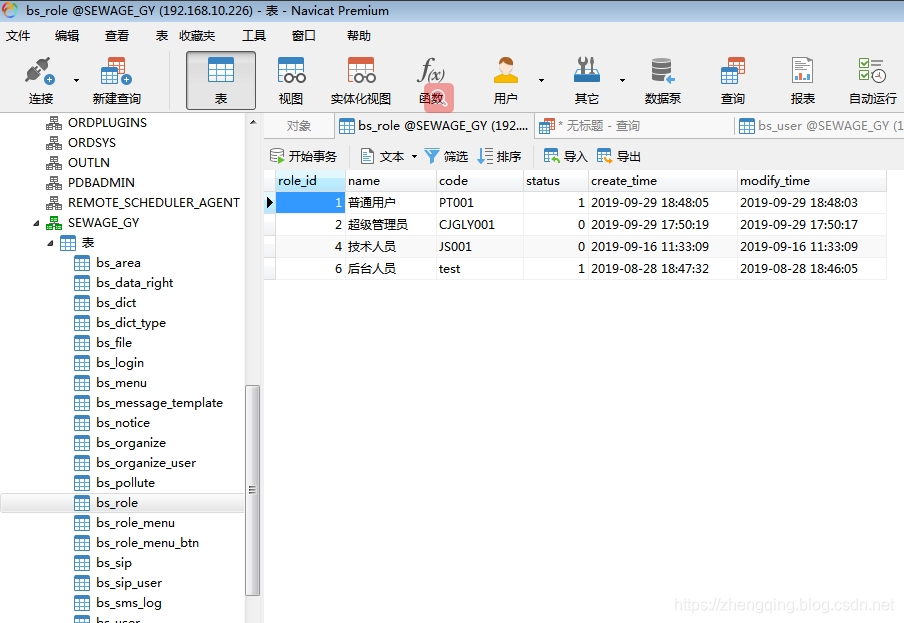Image resolution: width=904 pixels, height=623 pixels.
Task: Select the bs_role @SEWAGE_GY tab
Action: (434, 126)
